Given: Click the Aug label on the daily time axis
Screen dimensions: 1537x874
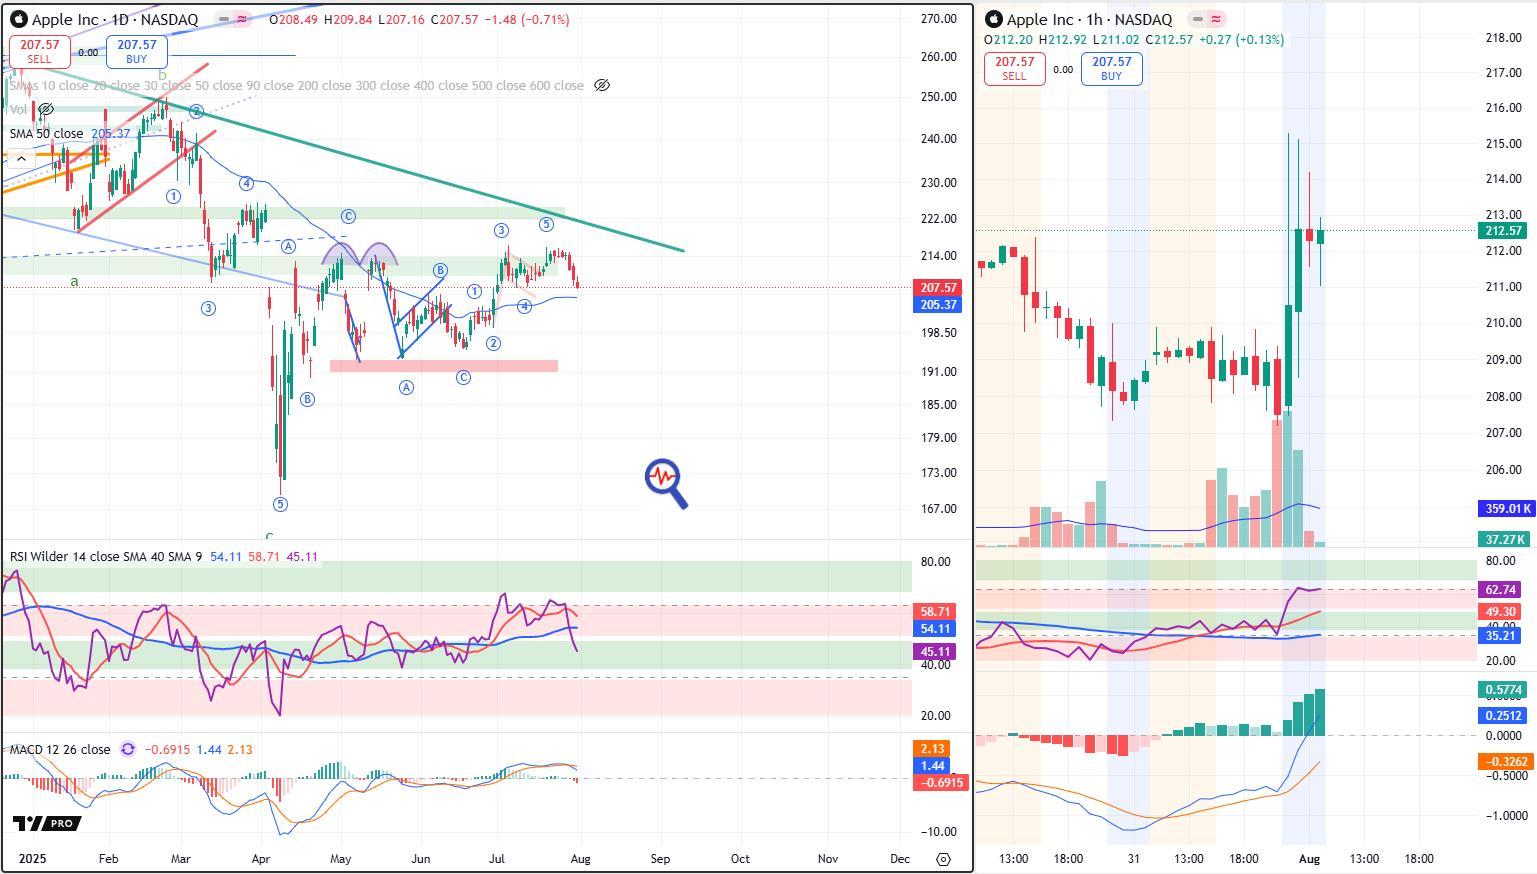Looking at the screenshot, I should tap(580, 859).
